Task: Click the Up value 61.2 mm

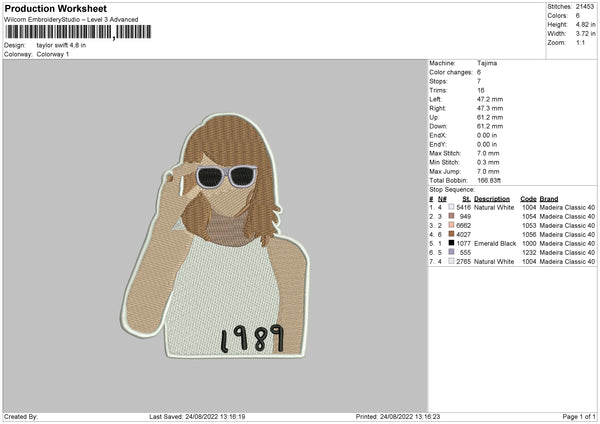Action: tap(490, 117)
